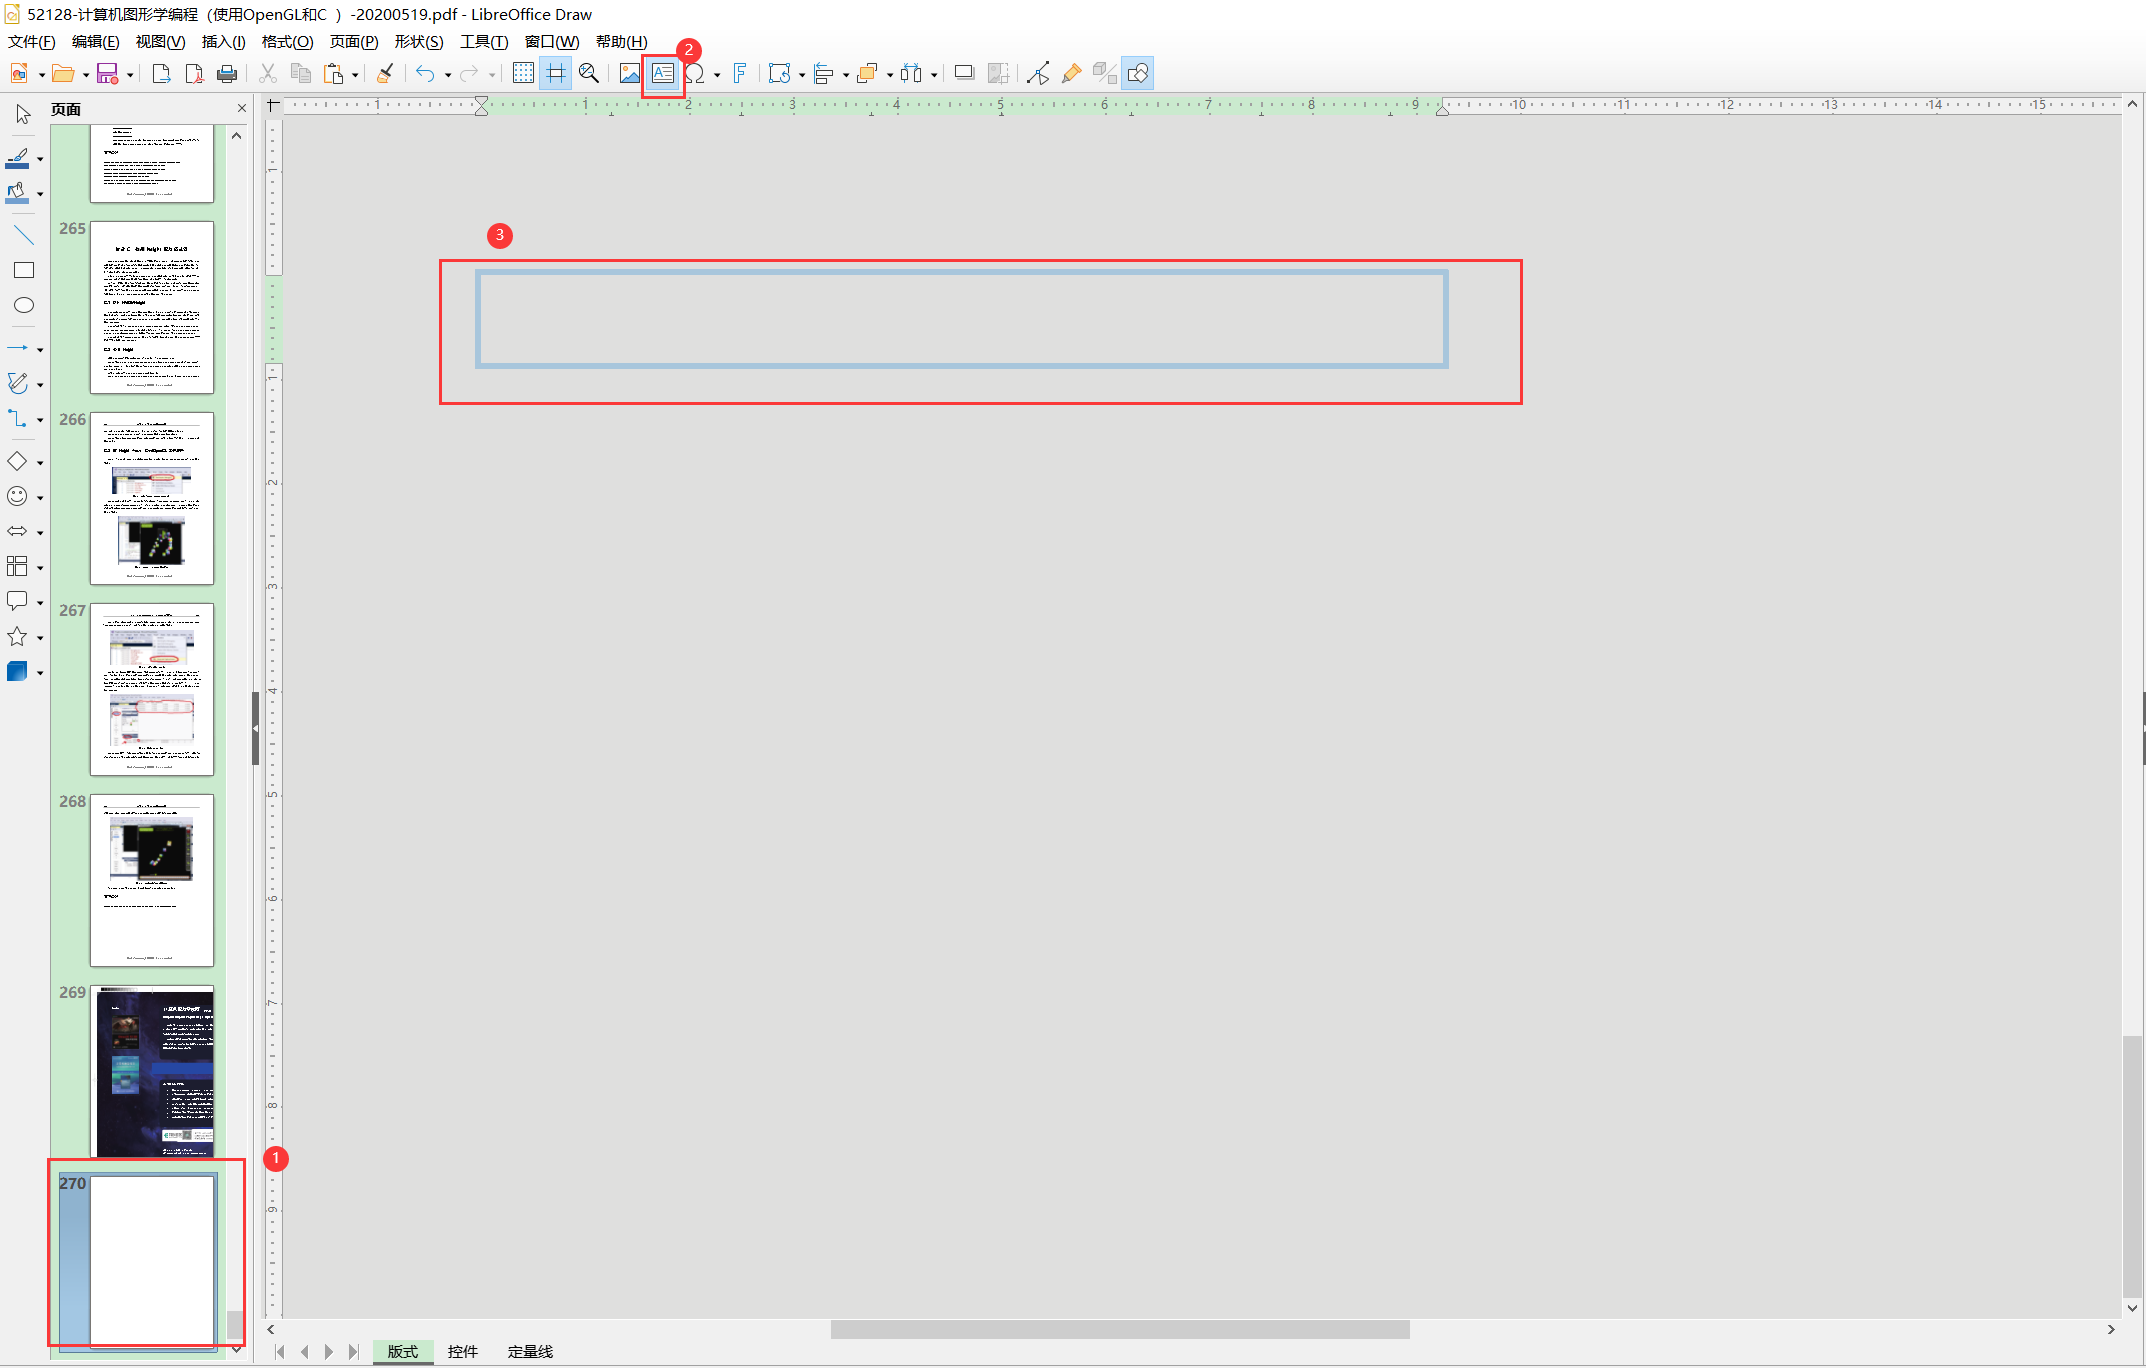Screen dimensions: 2146x1368
Task: Select page 269 thumbnail
Action: [x=152, y=1072]
